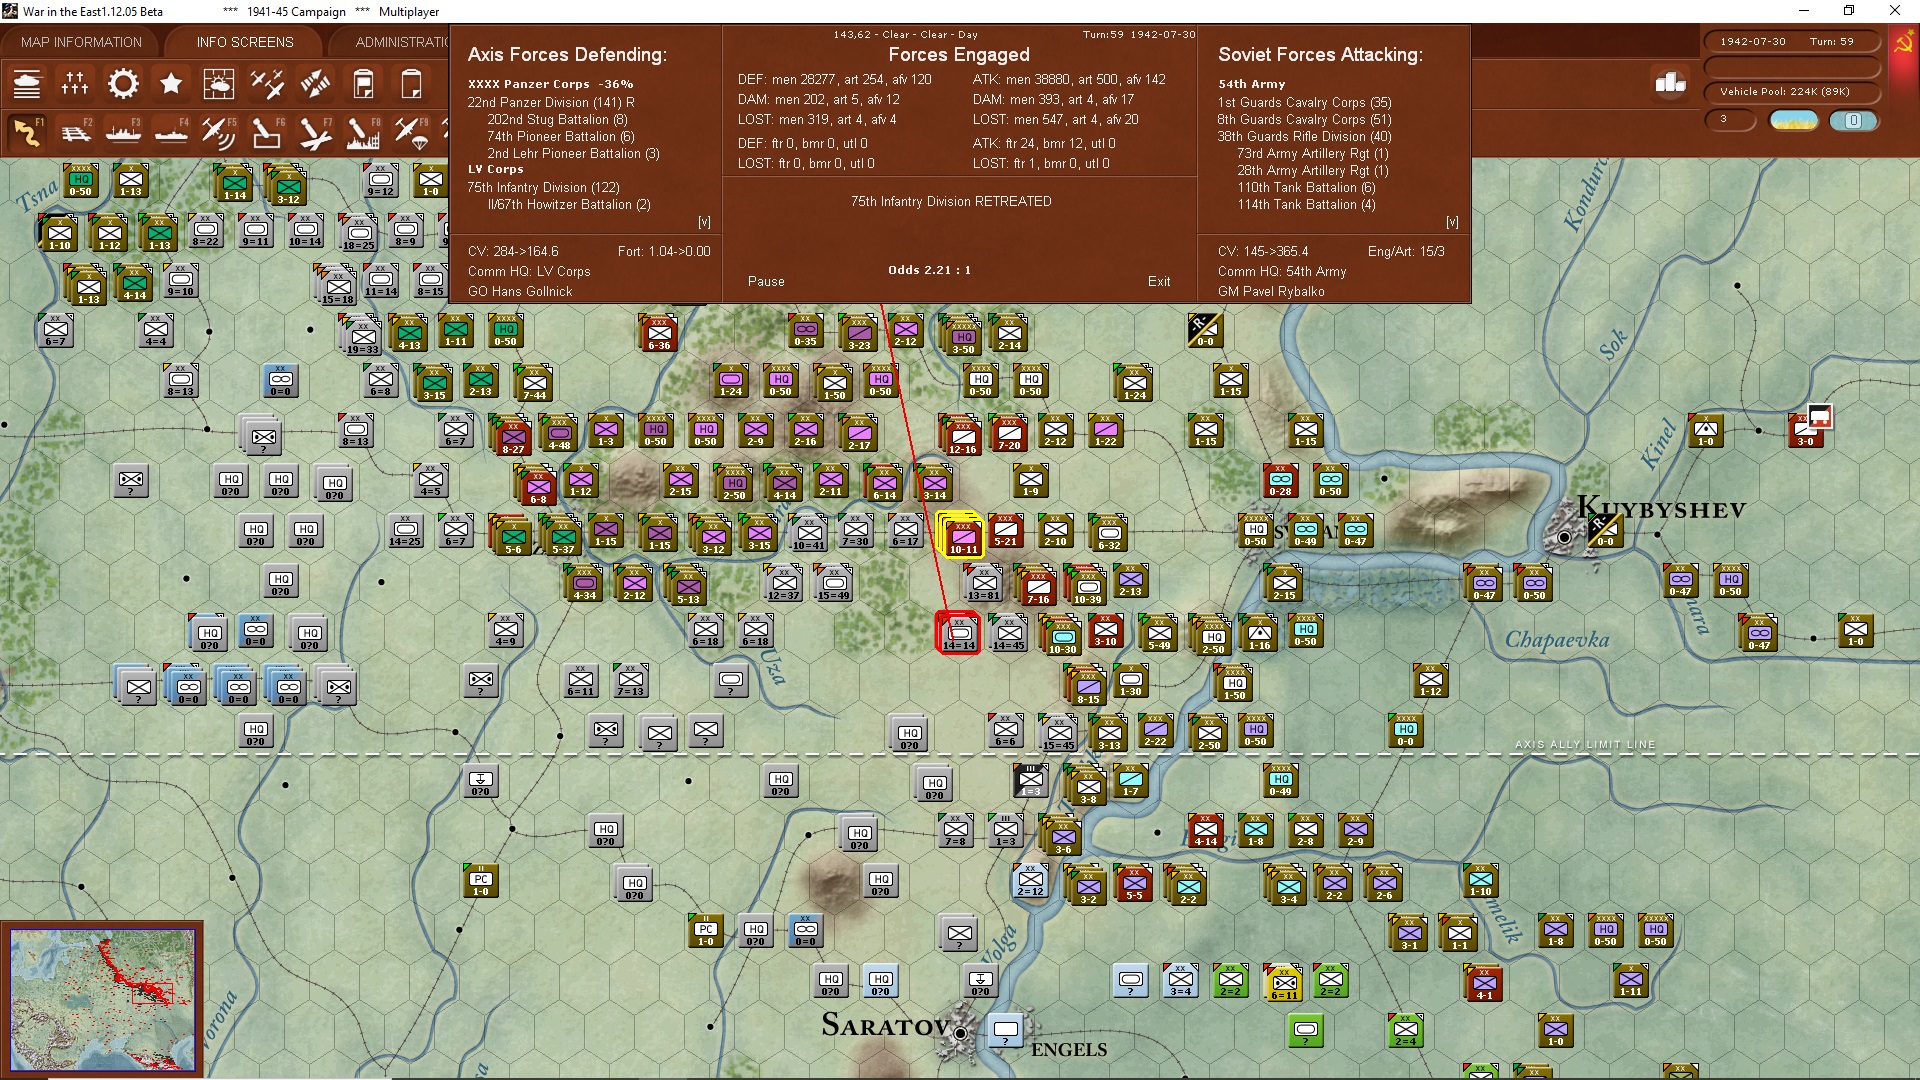This screenshot has width=1920, height=1080.
Task: Open the production gear icon
Action: click(x=123, y=84)
